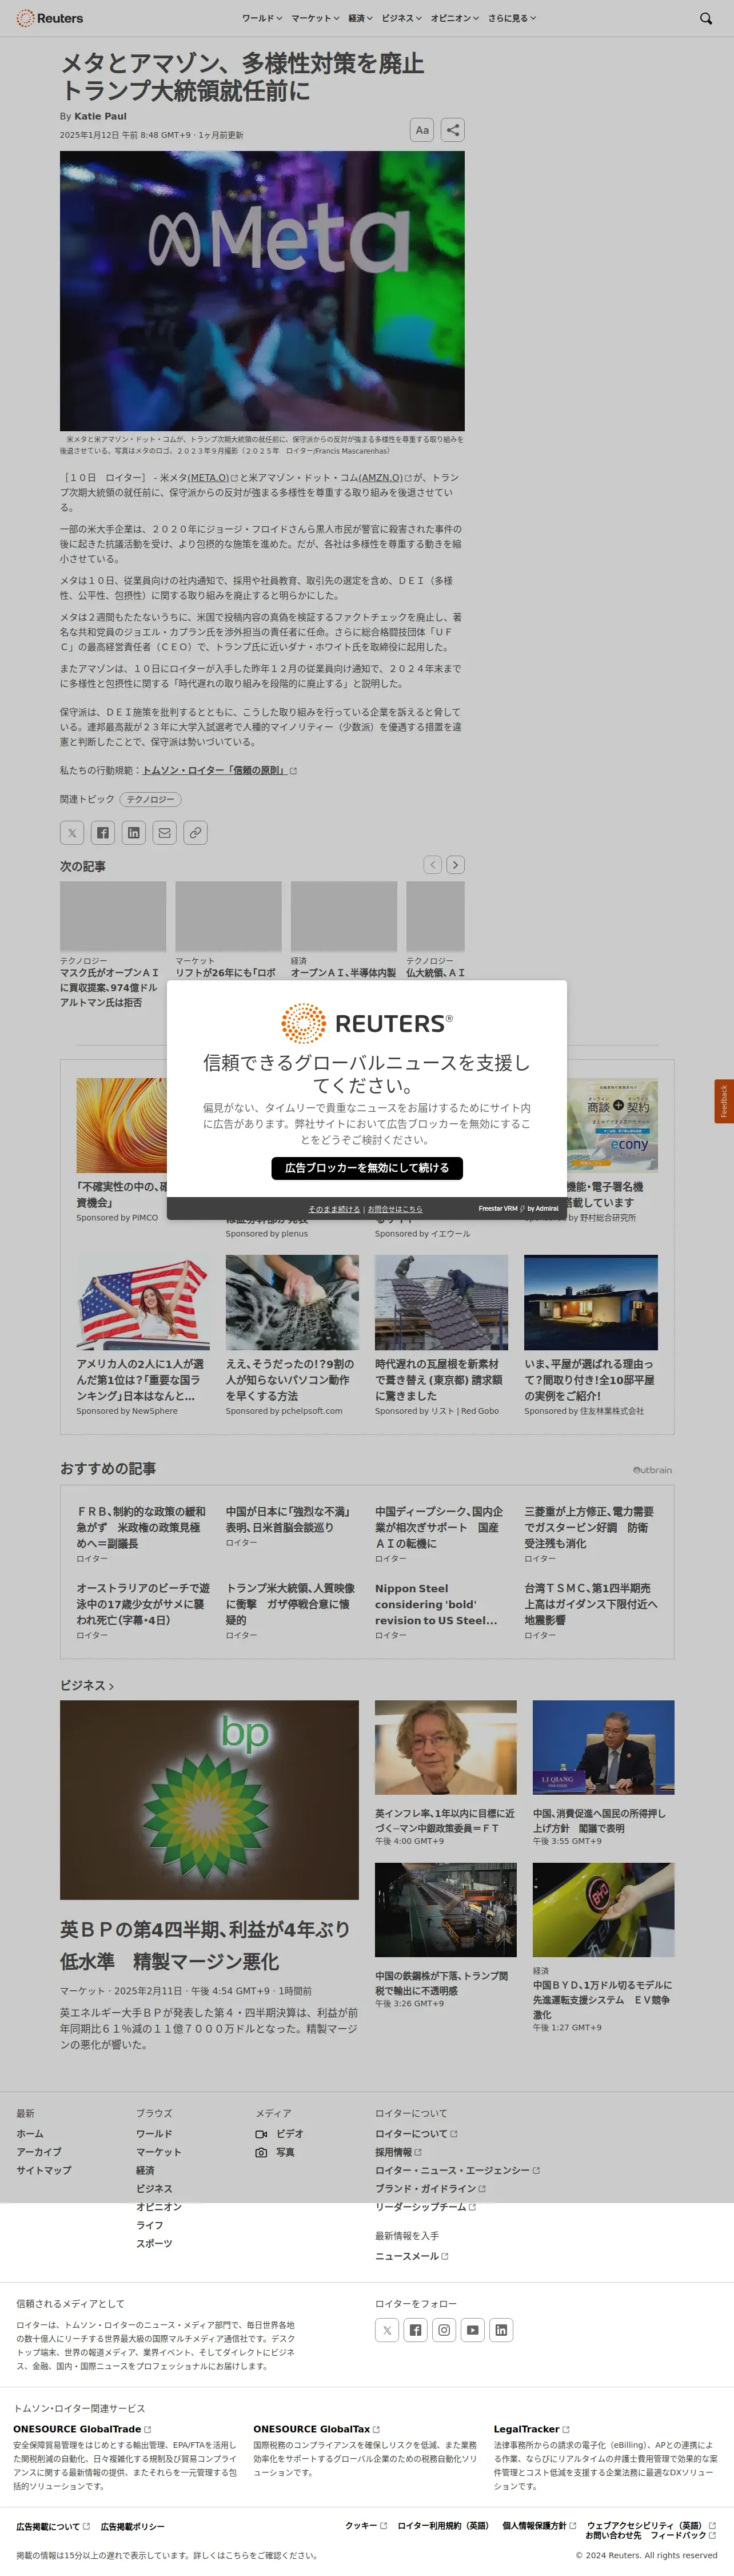This screenshot has height=2576, width=734.
Task: Follow Reuters on Facebook in footer
Action: tap(415, 2330)
